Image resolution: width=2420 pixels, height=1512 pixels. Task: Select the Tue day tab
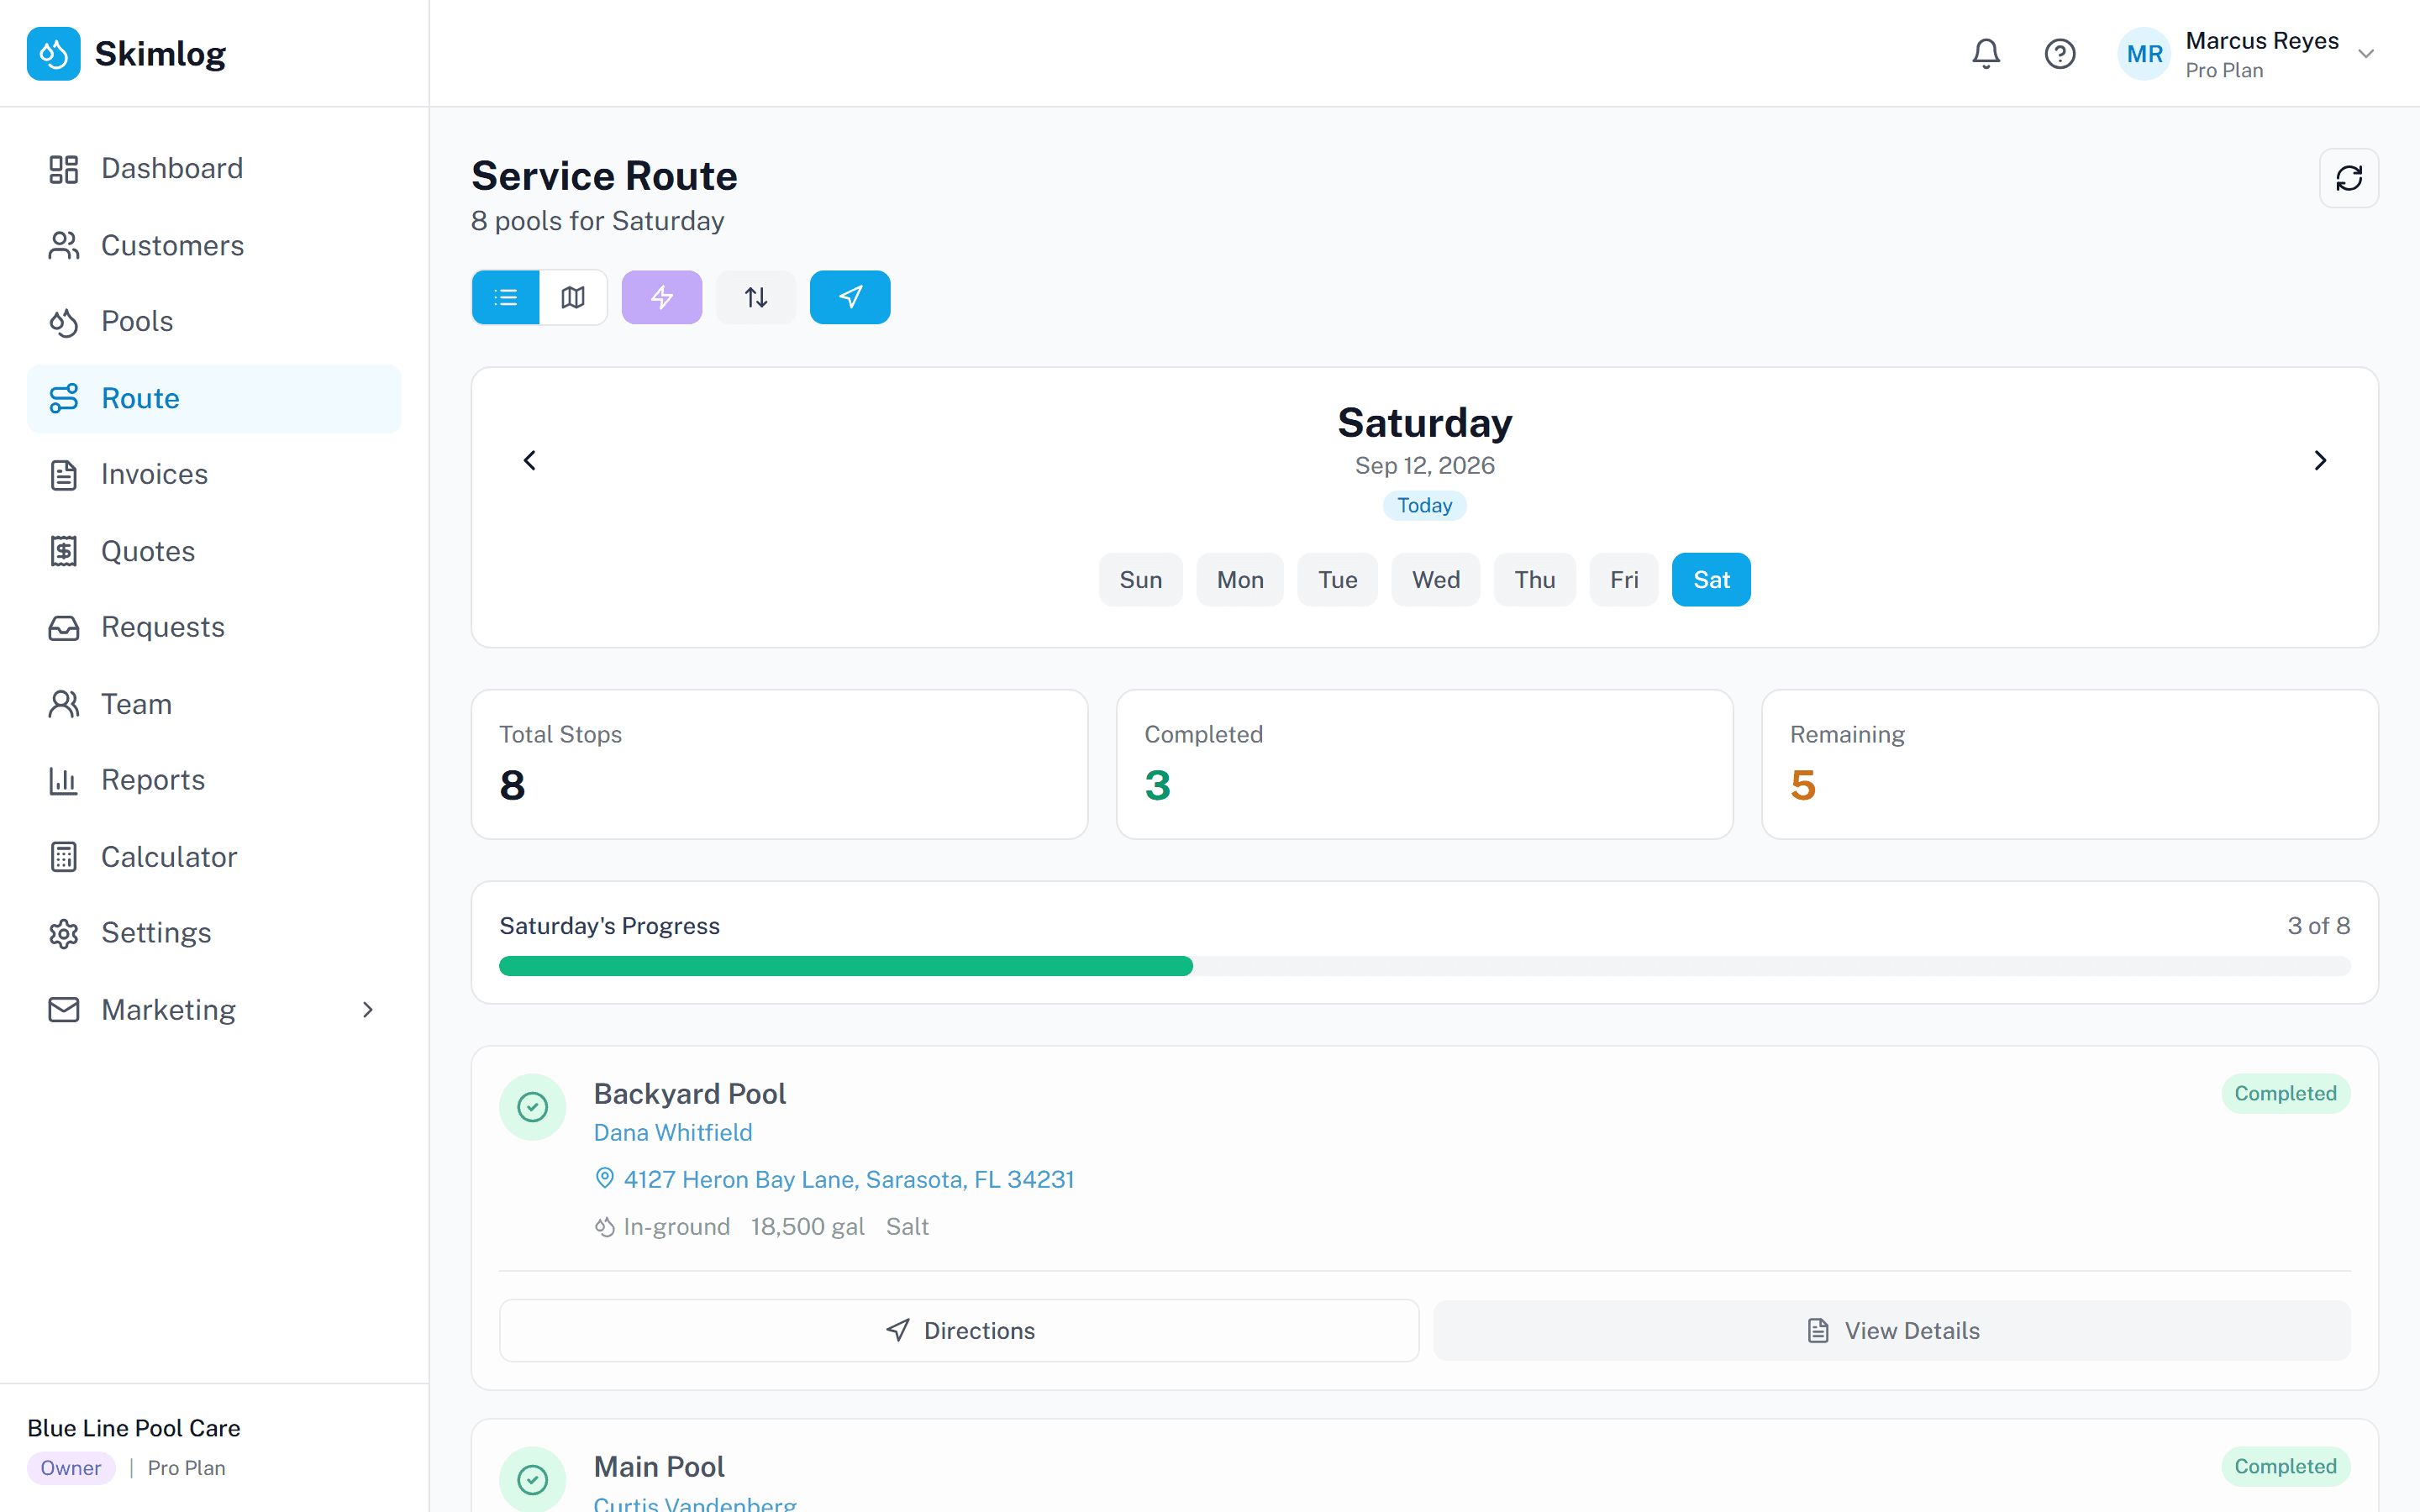click(x=1337, y=580)
